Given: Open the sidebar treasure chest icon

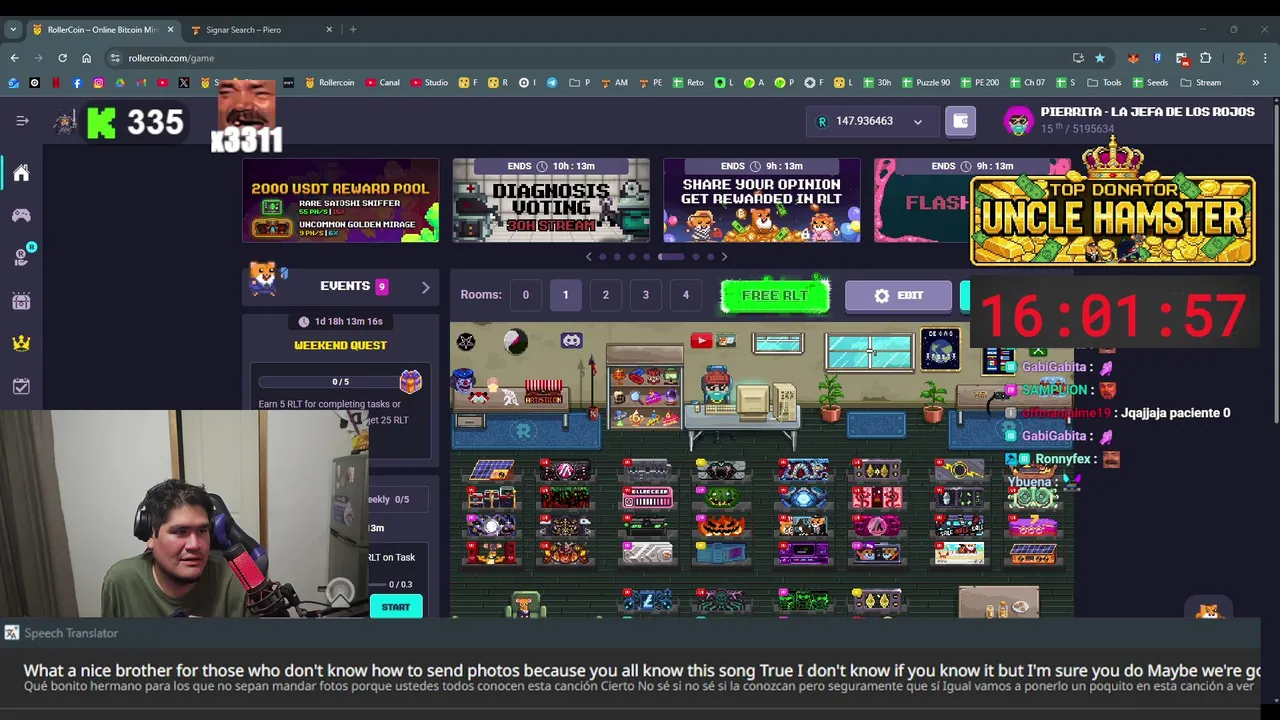Looking at the screenshot, I should coord(21,301).
